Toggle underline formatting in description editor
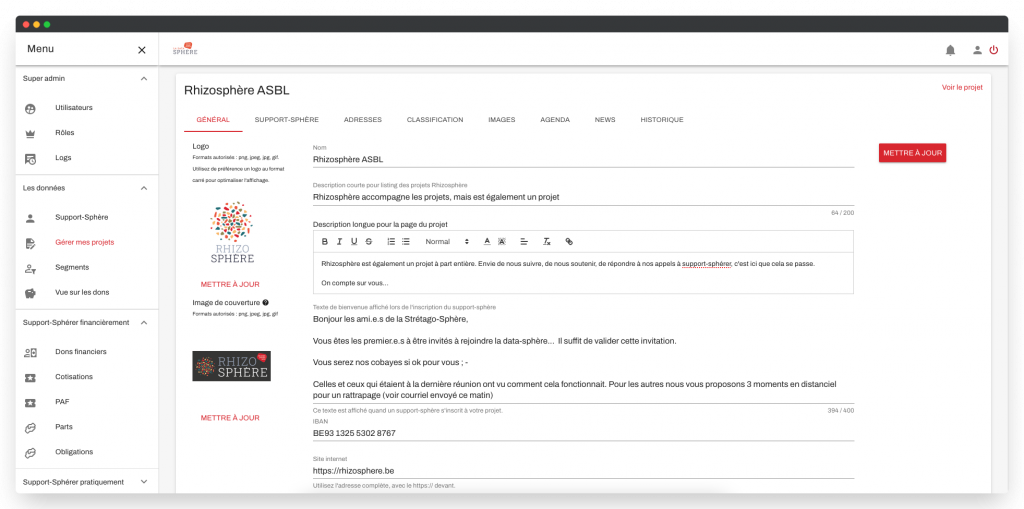1024x509 pixels. click(x=354, y=241)
